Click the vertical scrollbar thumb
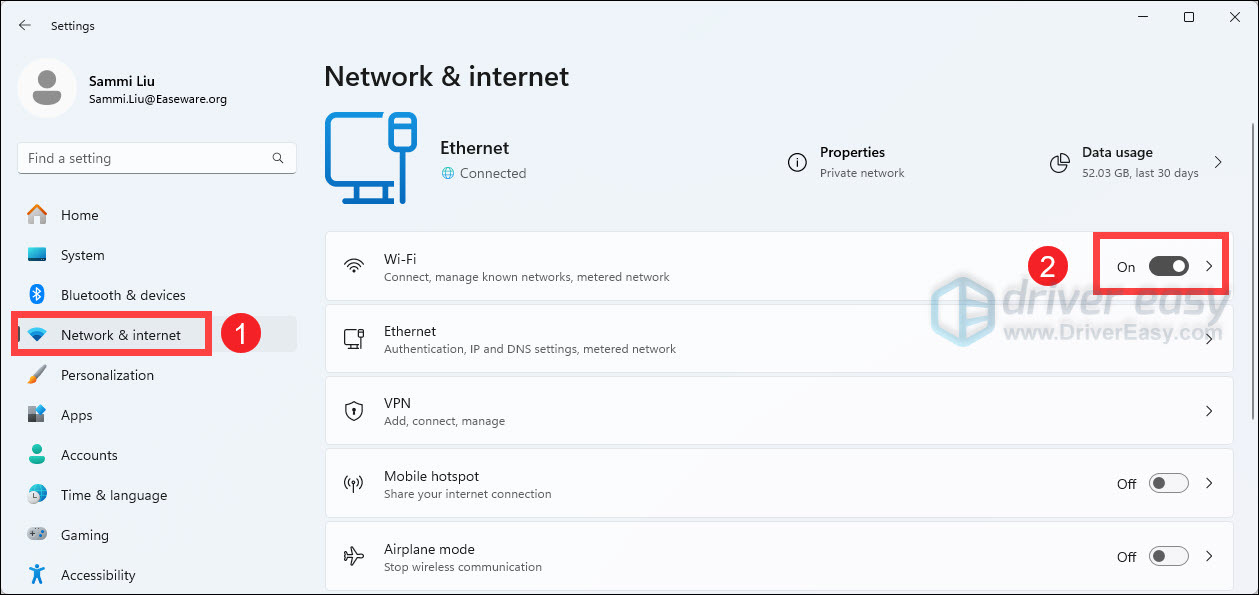Screen dimensions: 1259x595 point(1254,270)
